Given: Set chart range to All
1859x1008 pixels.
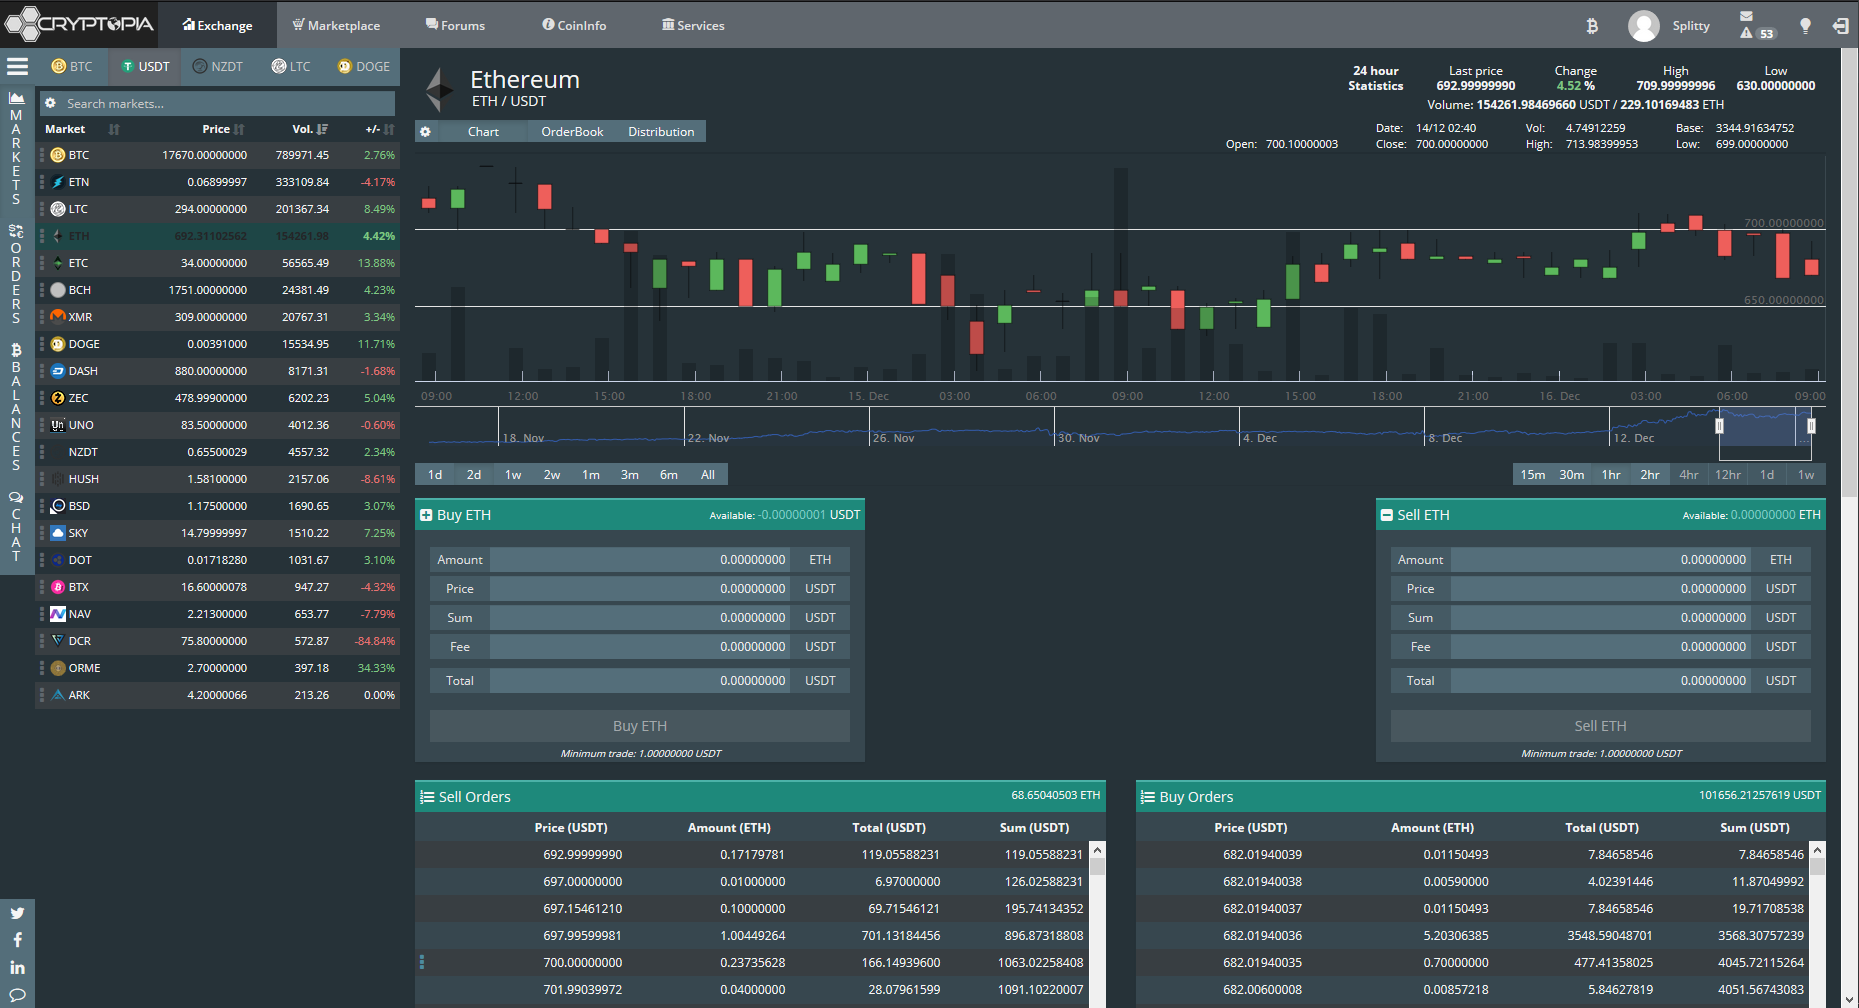Looking at the screenshot, I should click(x=708, y=474).
